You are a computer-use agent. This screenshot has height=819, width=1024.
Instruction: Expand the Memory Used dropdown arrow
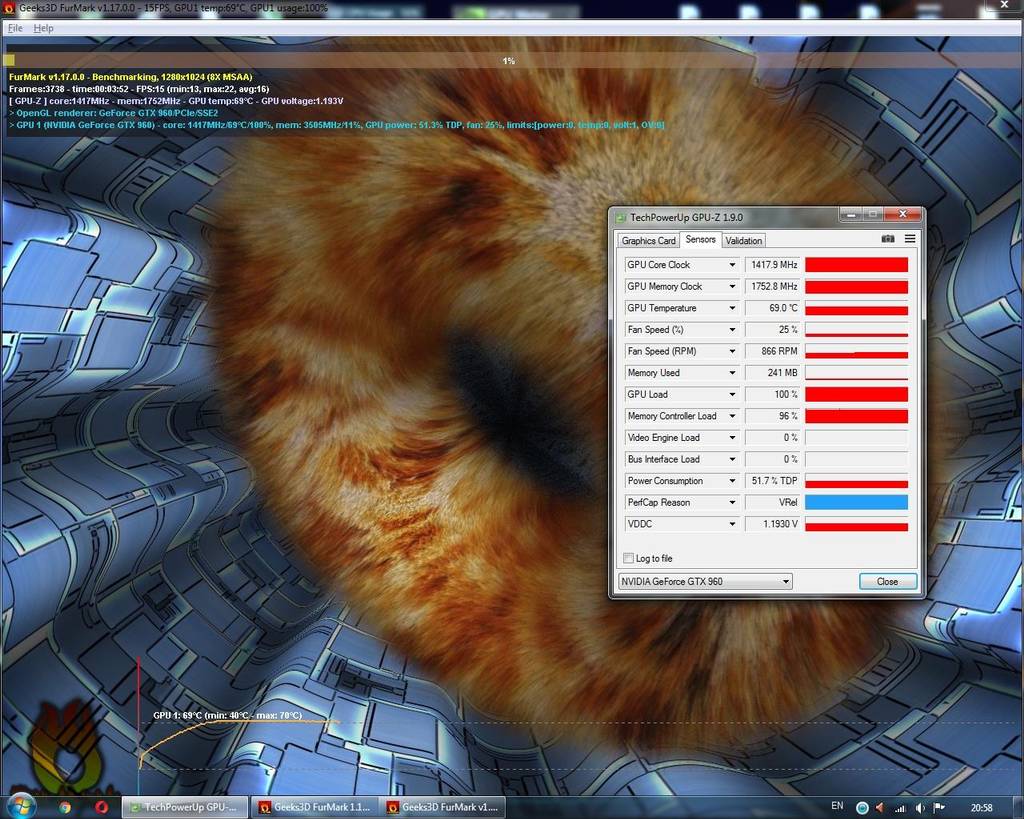click(x=732, y=372)
